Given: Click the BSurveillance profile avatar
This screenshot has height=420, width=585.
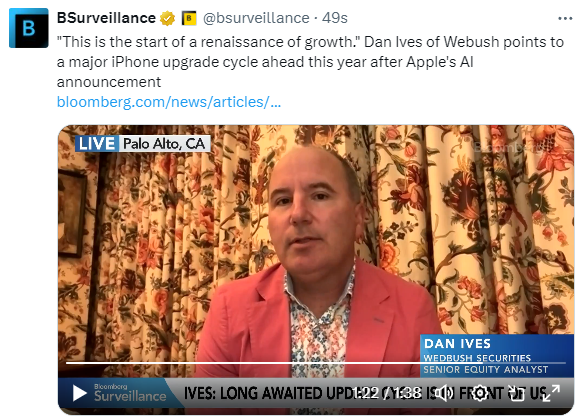Looking at the screenshot, I should (x=29, y=28).
